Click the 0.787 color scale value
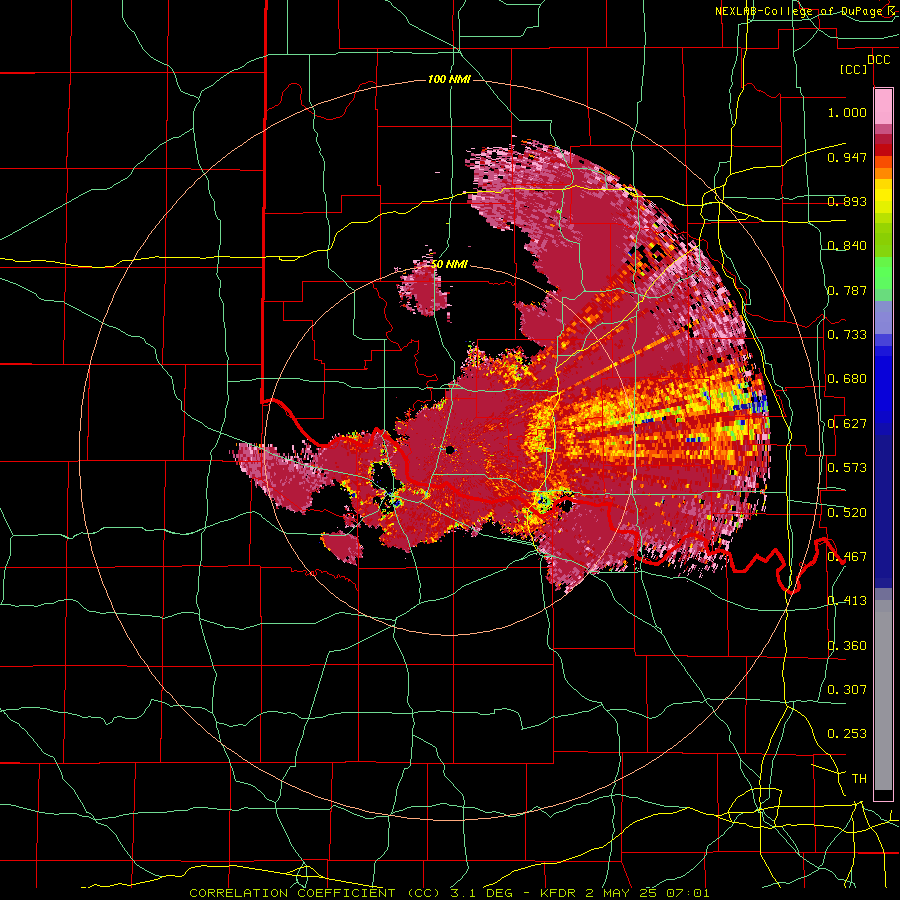 847,290
